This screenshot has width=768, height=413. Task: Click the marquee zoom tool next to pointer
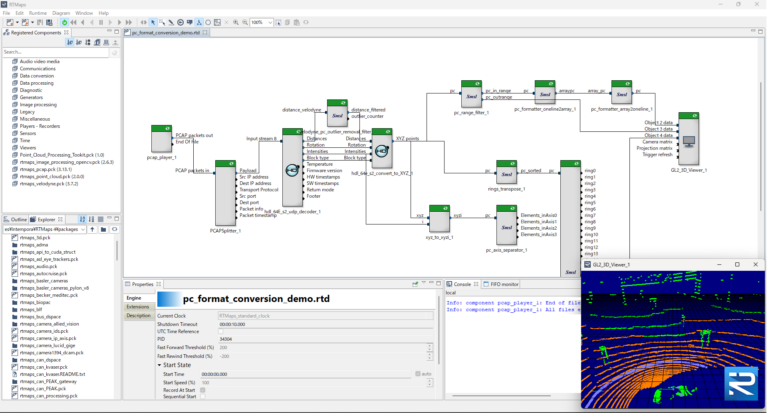162,23
